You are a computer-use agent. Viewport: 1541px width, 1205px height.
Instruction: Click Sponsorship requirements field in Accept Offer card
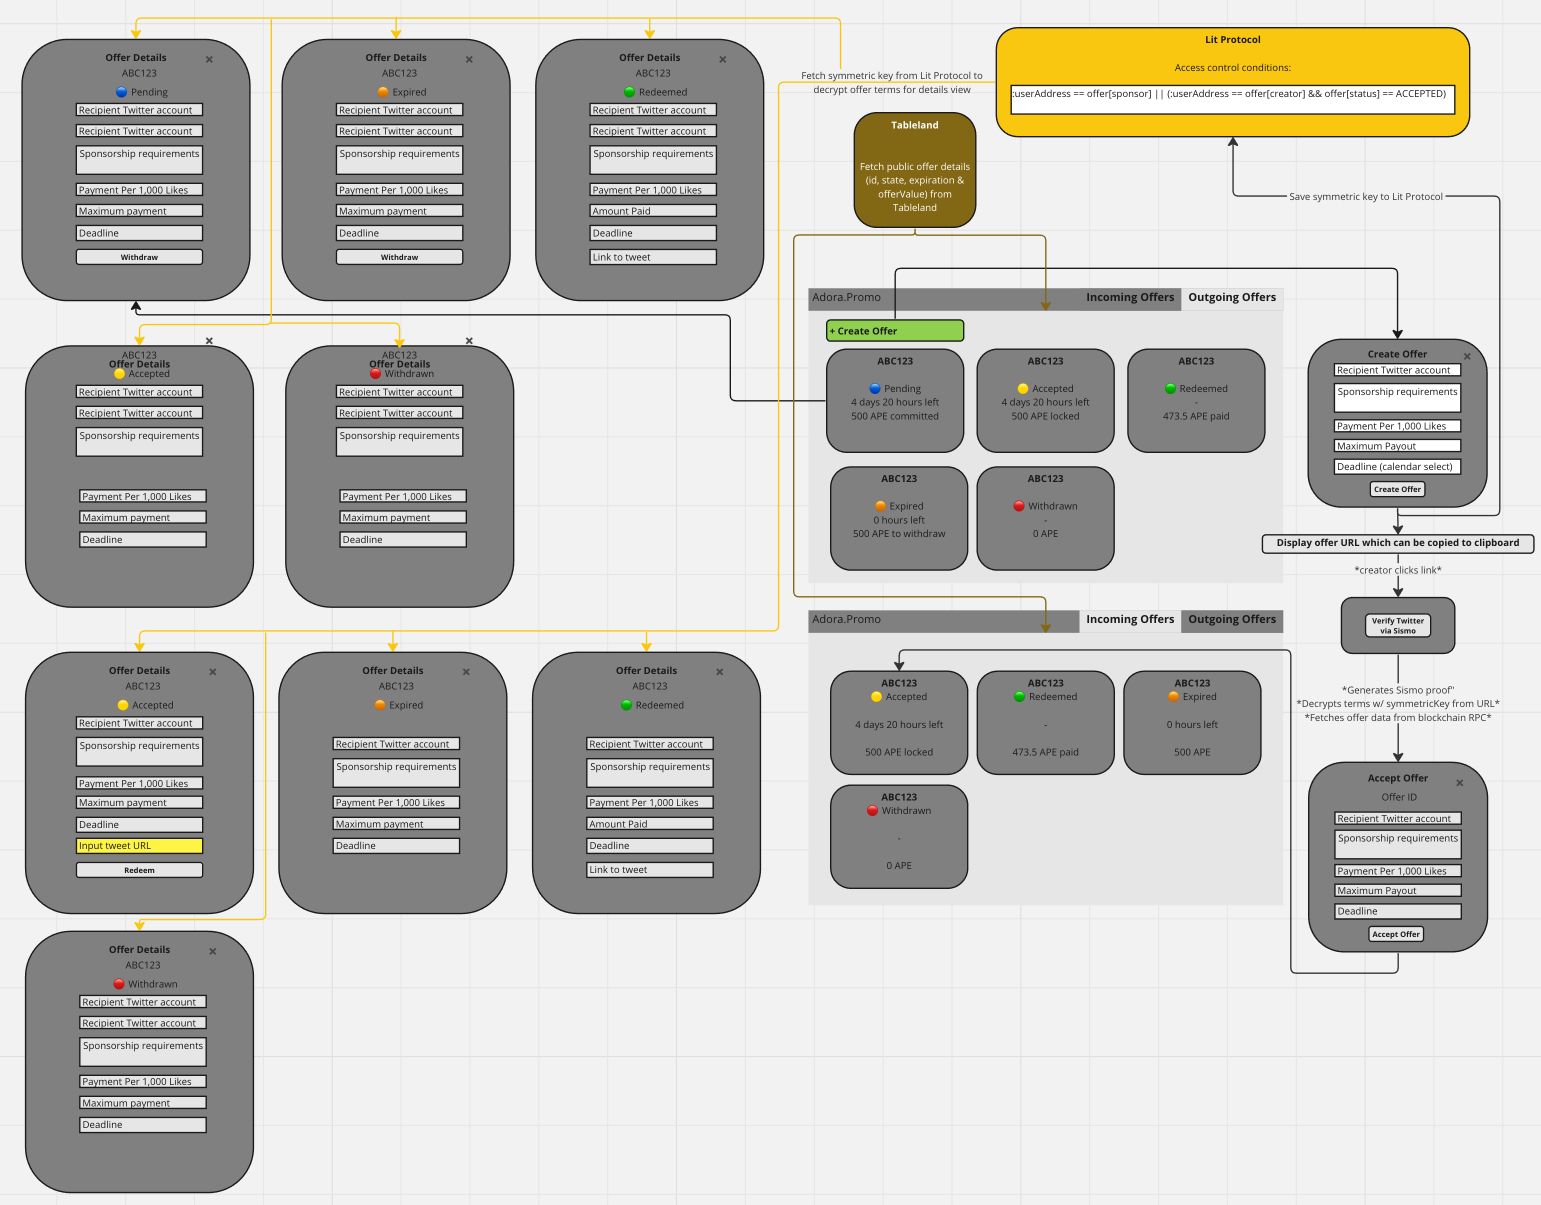coord(1397,844)
